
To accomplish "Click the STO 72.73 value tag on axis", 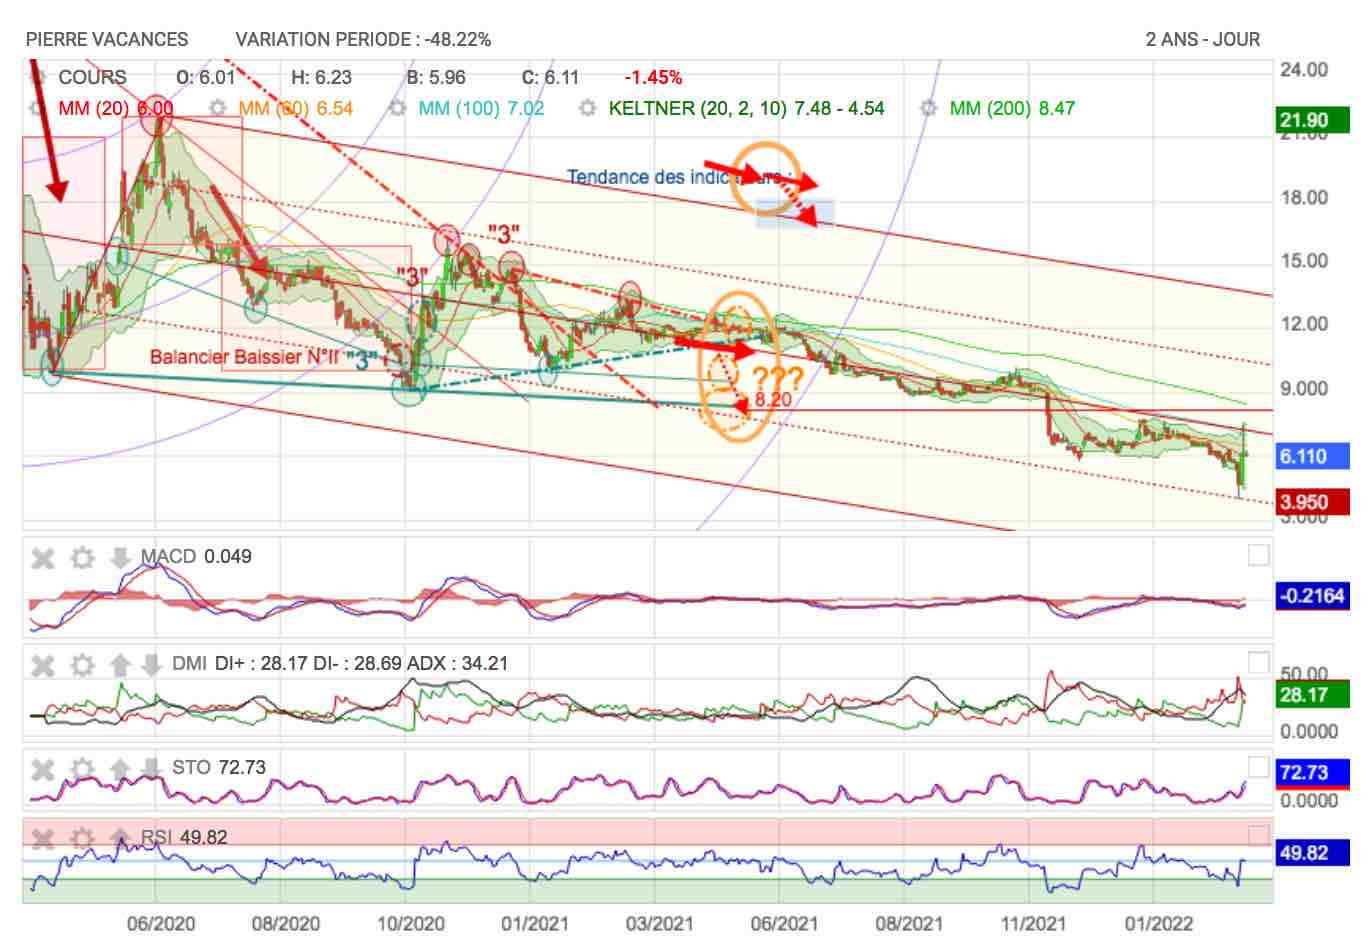I will tap(1313, 772).
